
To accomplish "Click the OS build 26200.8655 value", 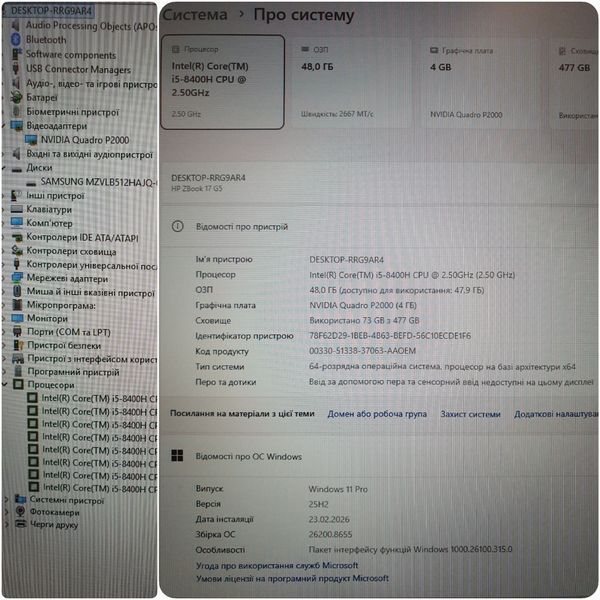I will coord(330,534).
